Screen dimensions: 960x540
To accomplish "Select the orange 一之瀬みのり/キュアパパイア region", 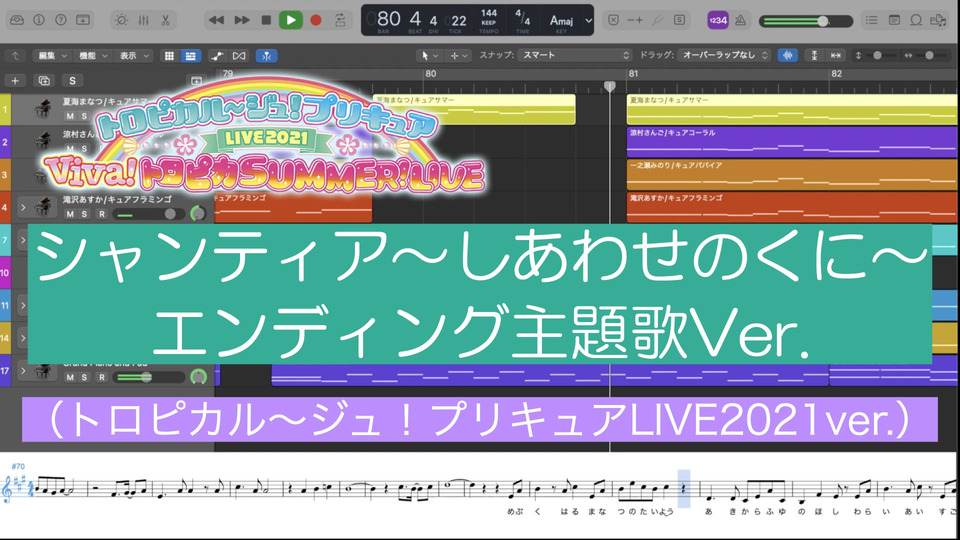I will 792,174.
